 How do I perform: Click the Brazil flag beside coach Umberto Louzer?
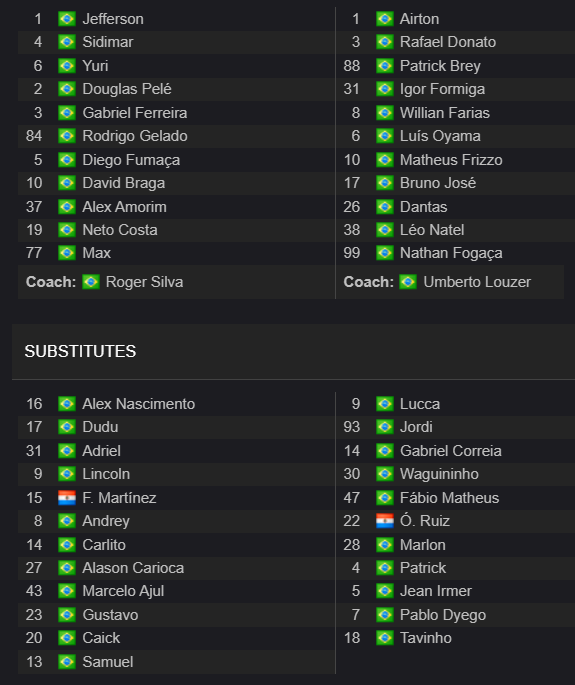(x=408, y=282)
